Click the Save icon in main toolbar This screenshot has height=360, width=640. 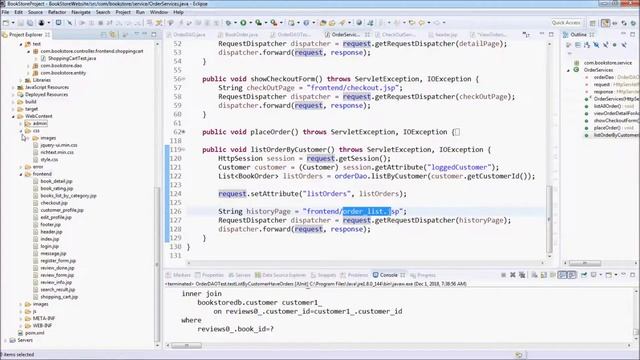[20, 23]
